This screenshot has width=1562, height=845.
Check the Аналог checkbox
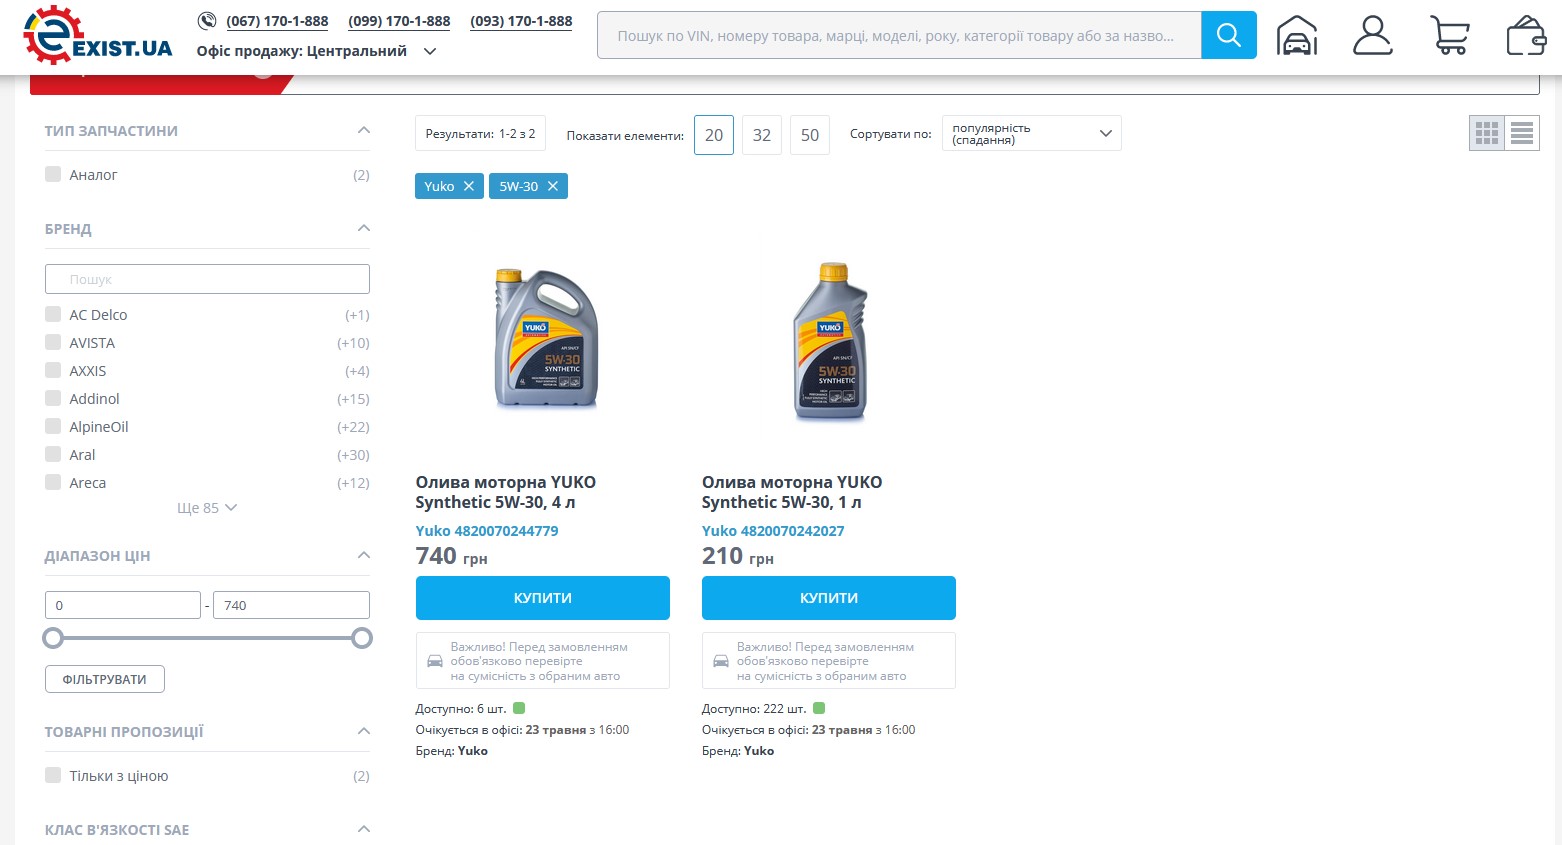[53, 174]
